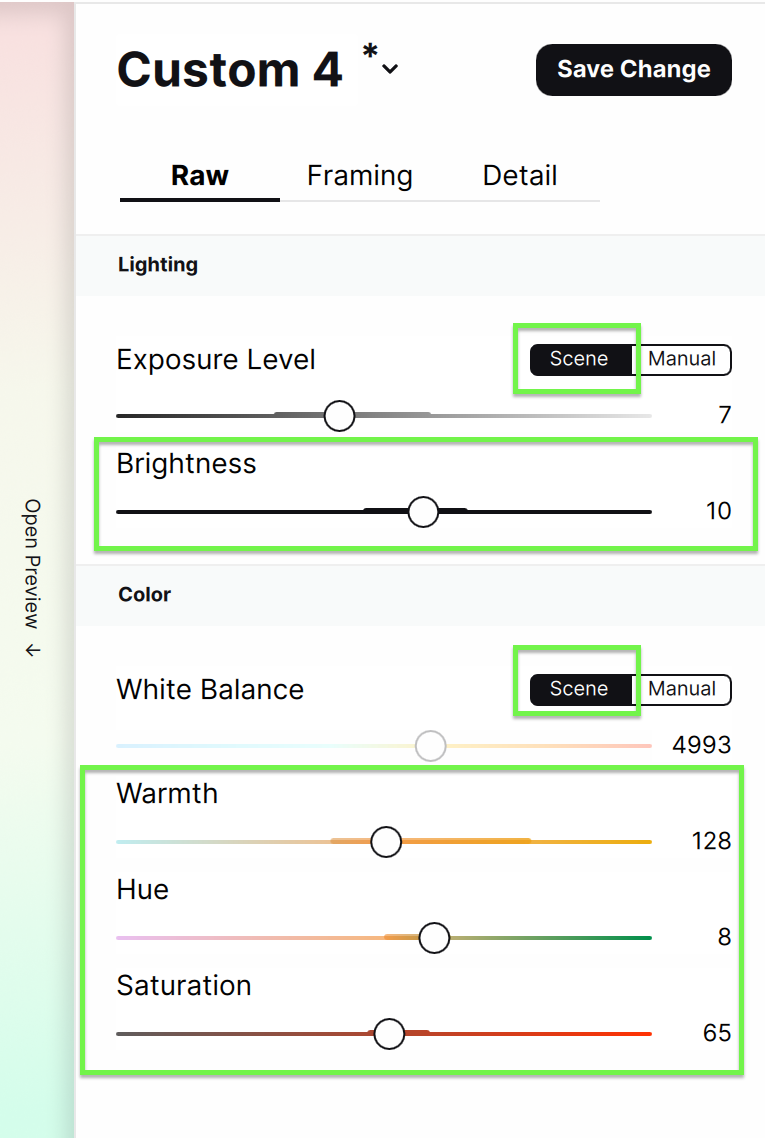Switch Exposure Level to Manual mode
Screen dimensions: 765x1138
(x=684, y=359)
